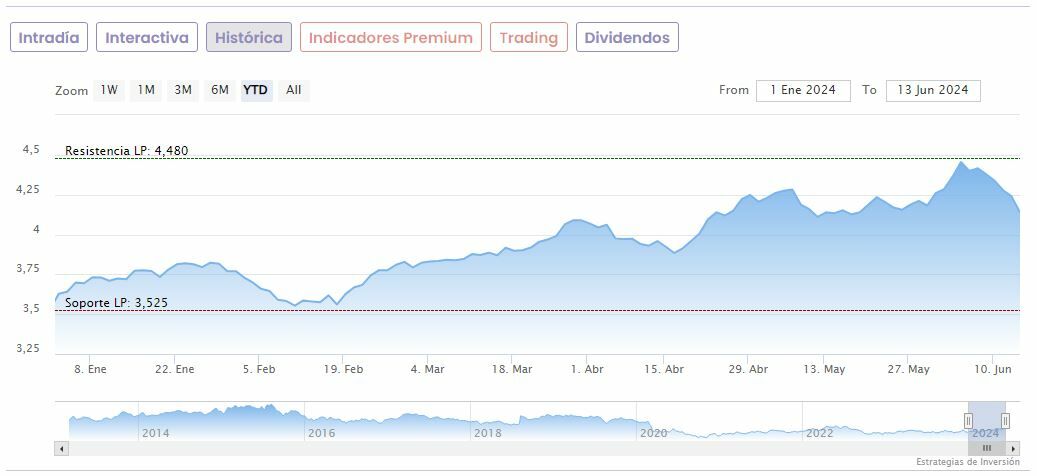This screenshot has width=1037, height=476.
Task: Grab the left navigator range handle
Action: click(968, 420)
